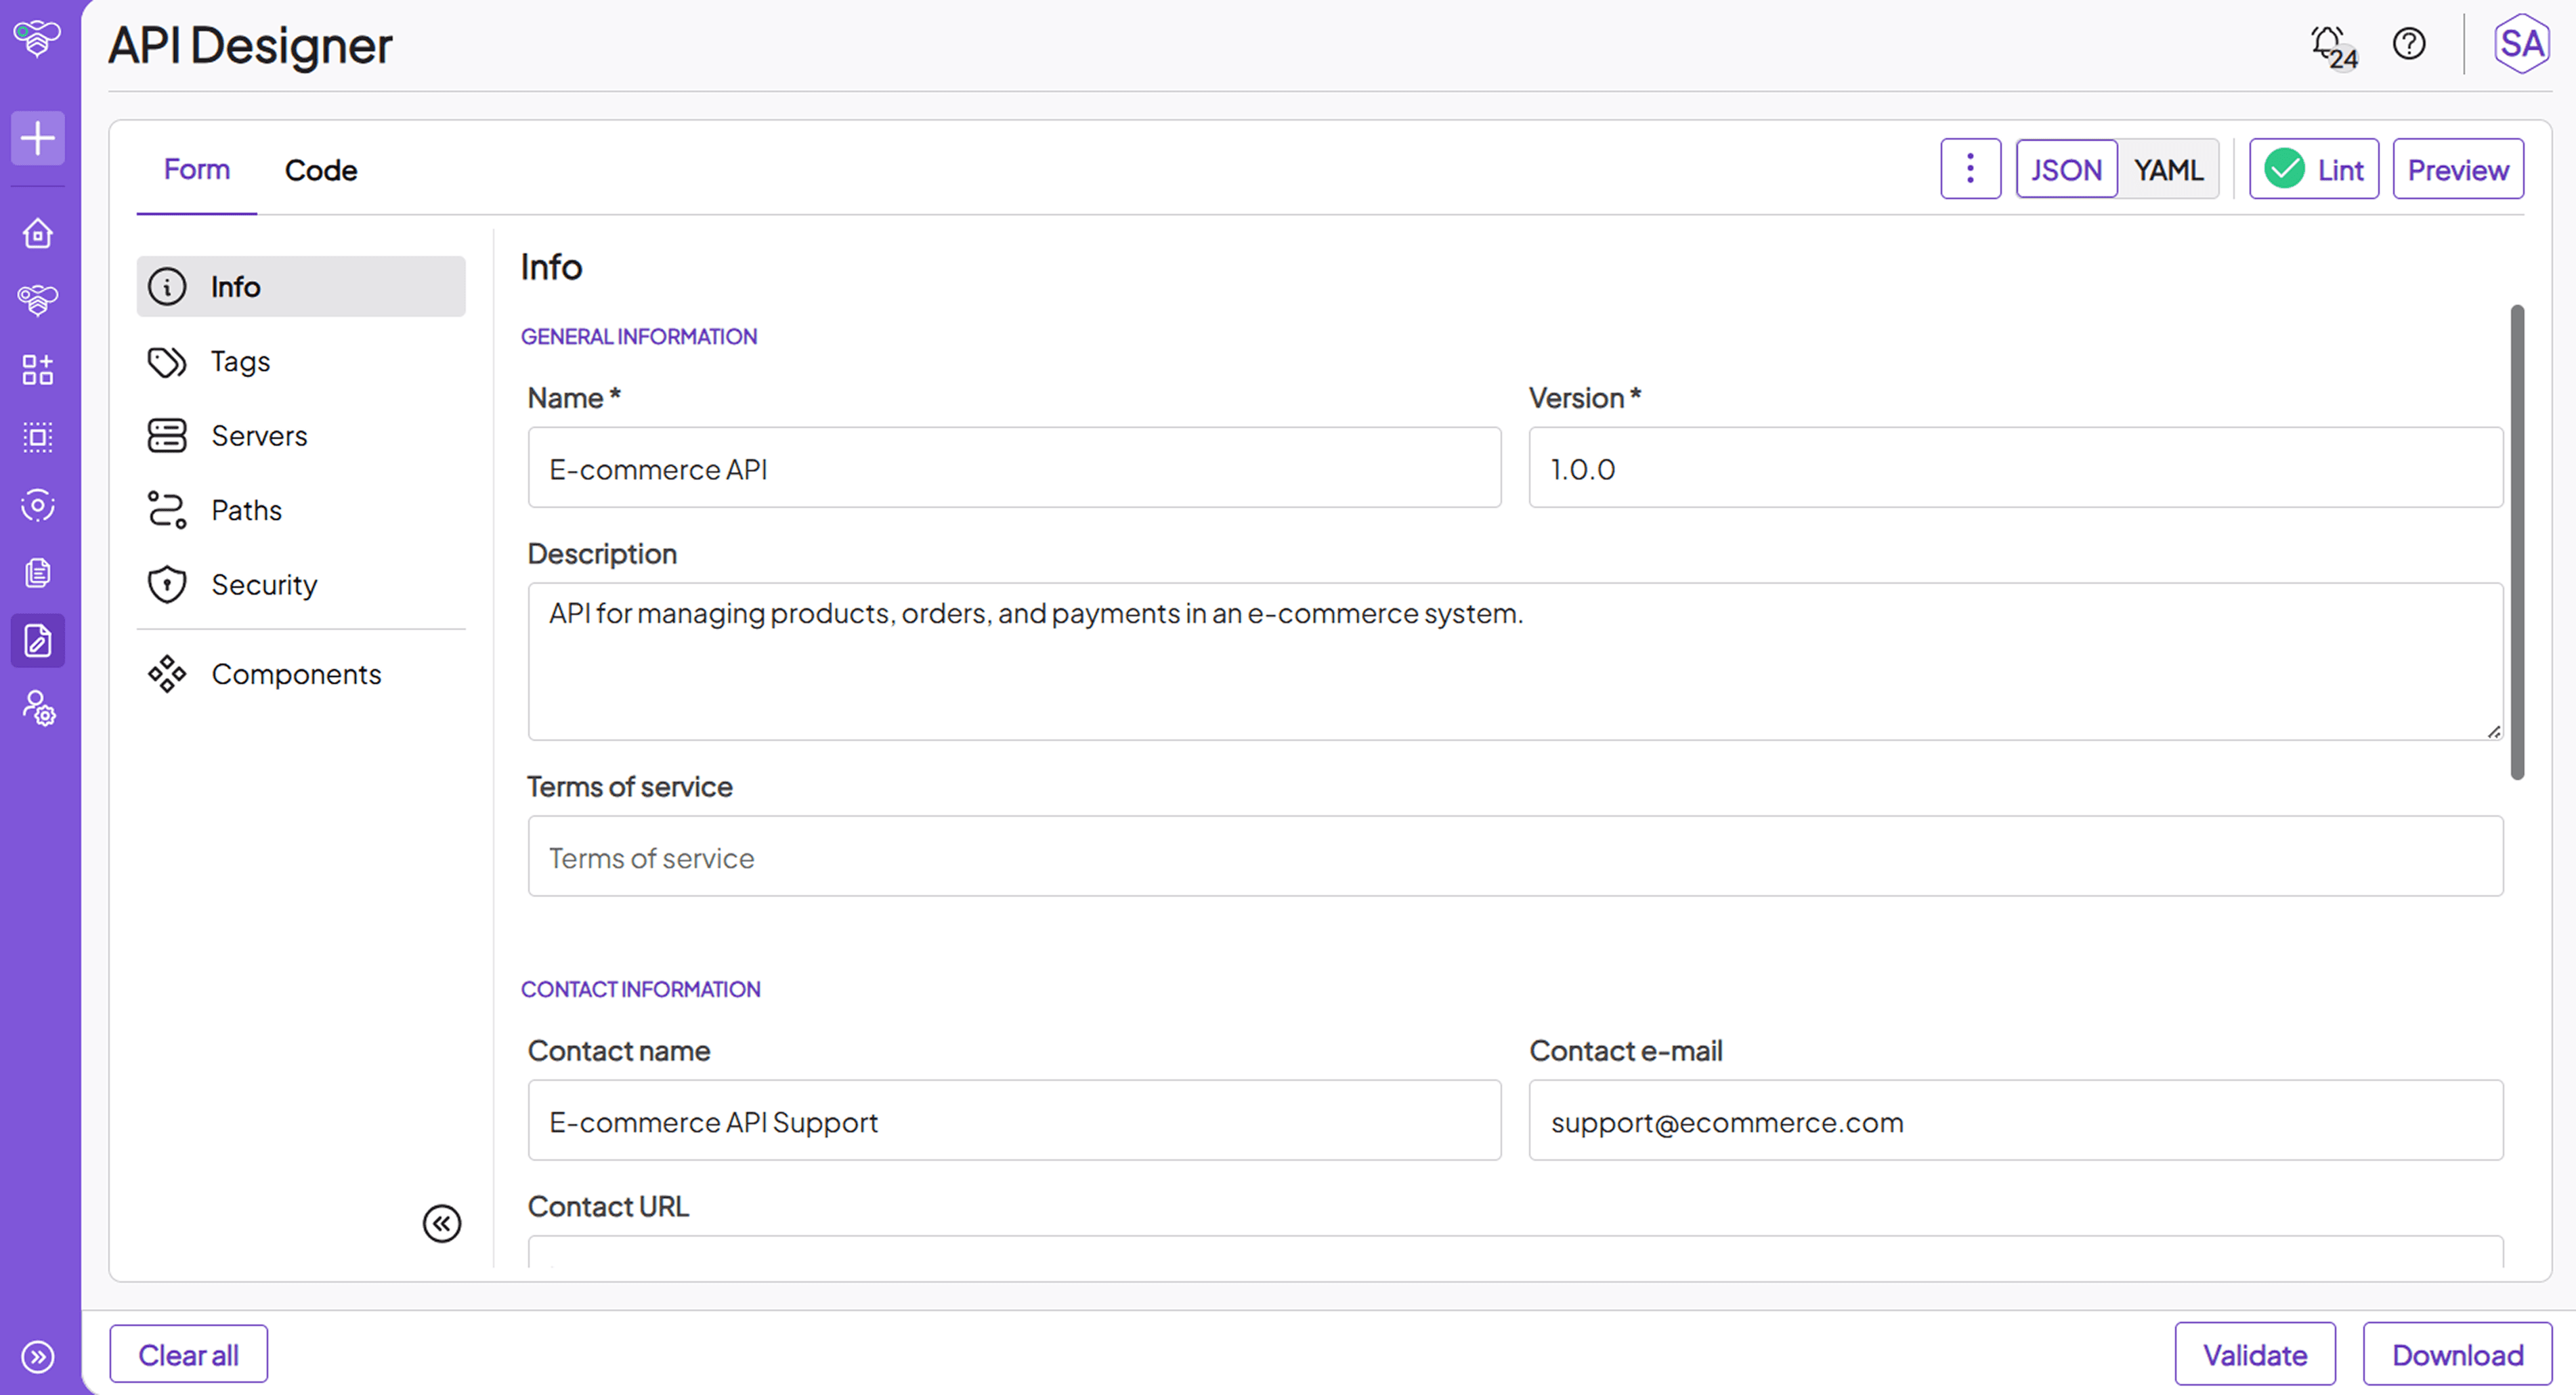The height and width of the screenshot is (1395, 2576).
Task: Click the Validate button
Action: pos(2254,1355)
